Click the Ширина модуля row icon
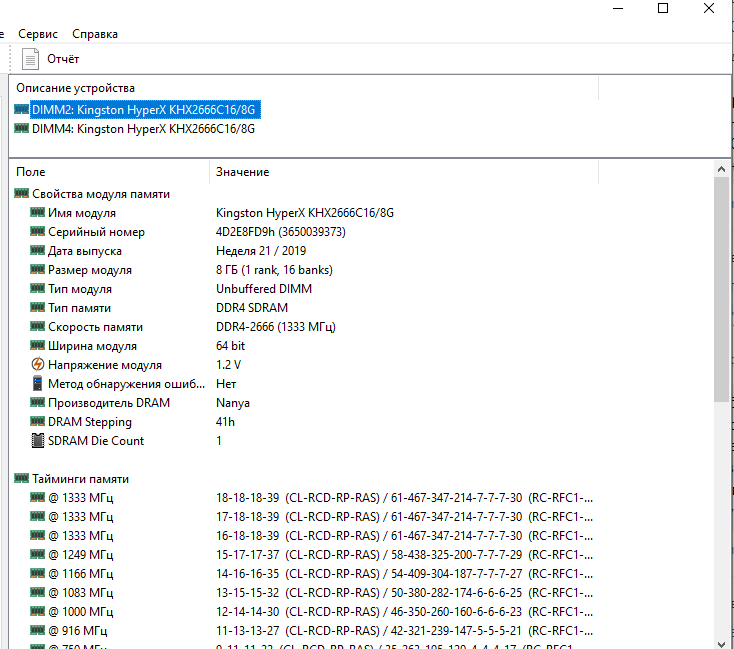The image size is (734, 649). coord(37,345)
